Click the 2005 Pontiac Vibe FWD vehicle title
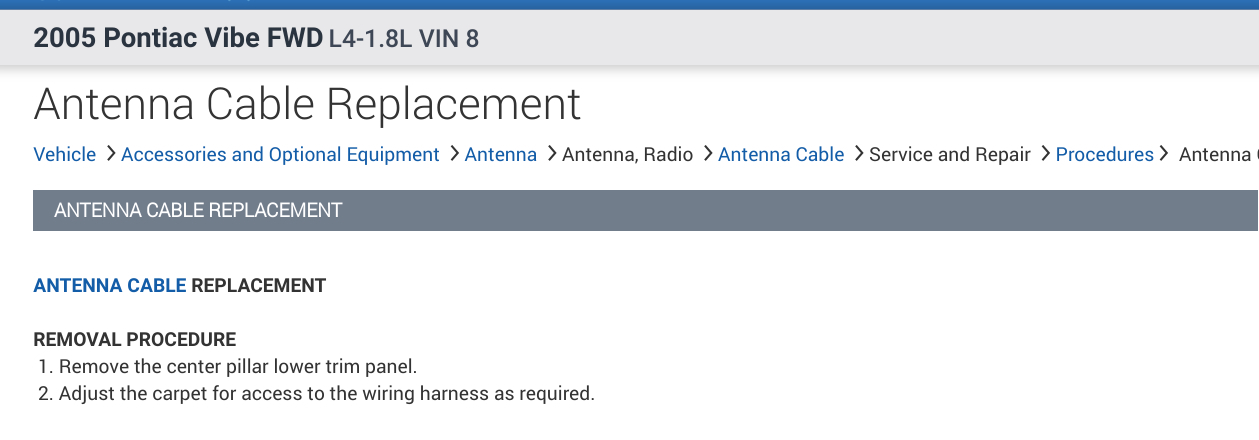This screenshot has height=440, width=1259. [x=177, y=40]
